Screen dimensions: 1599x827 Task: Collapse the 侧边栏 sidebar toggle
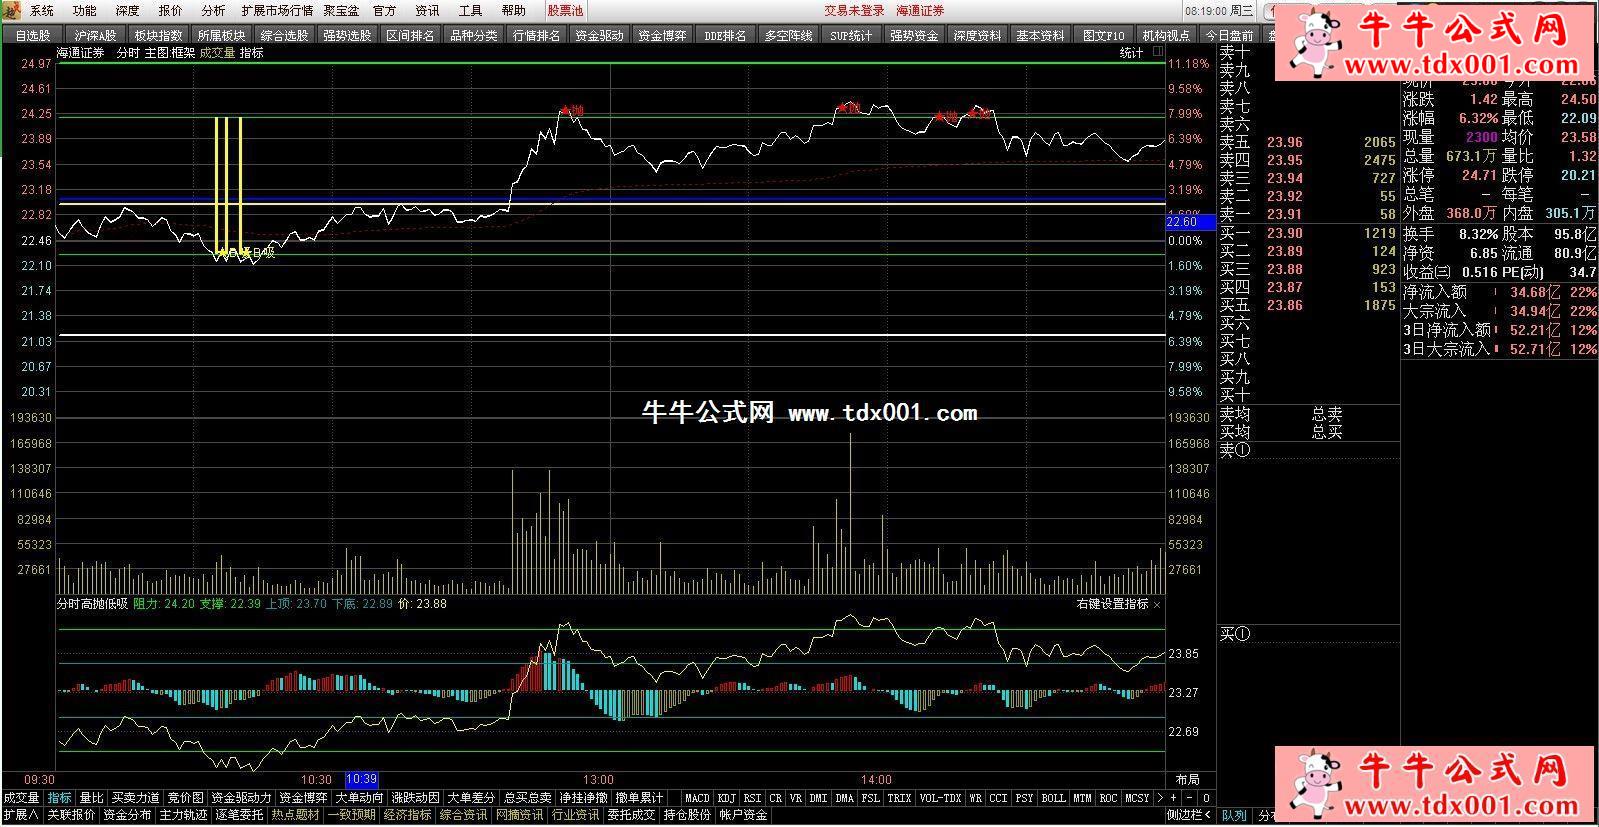click(x=1190, y=815)
